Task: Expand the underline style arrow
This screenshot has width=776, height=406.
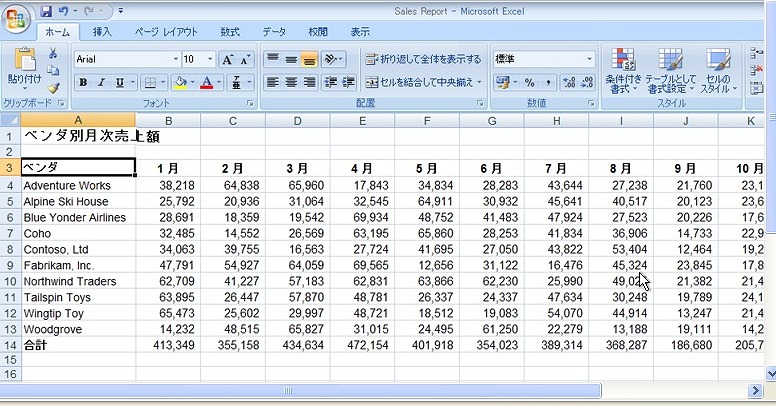Action: point(133,83)
